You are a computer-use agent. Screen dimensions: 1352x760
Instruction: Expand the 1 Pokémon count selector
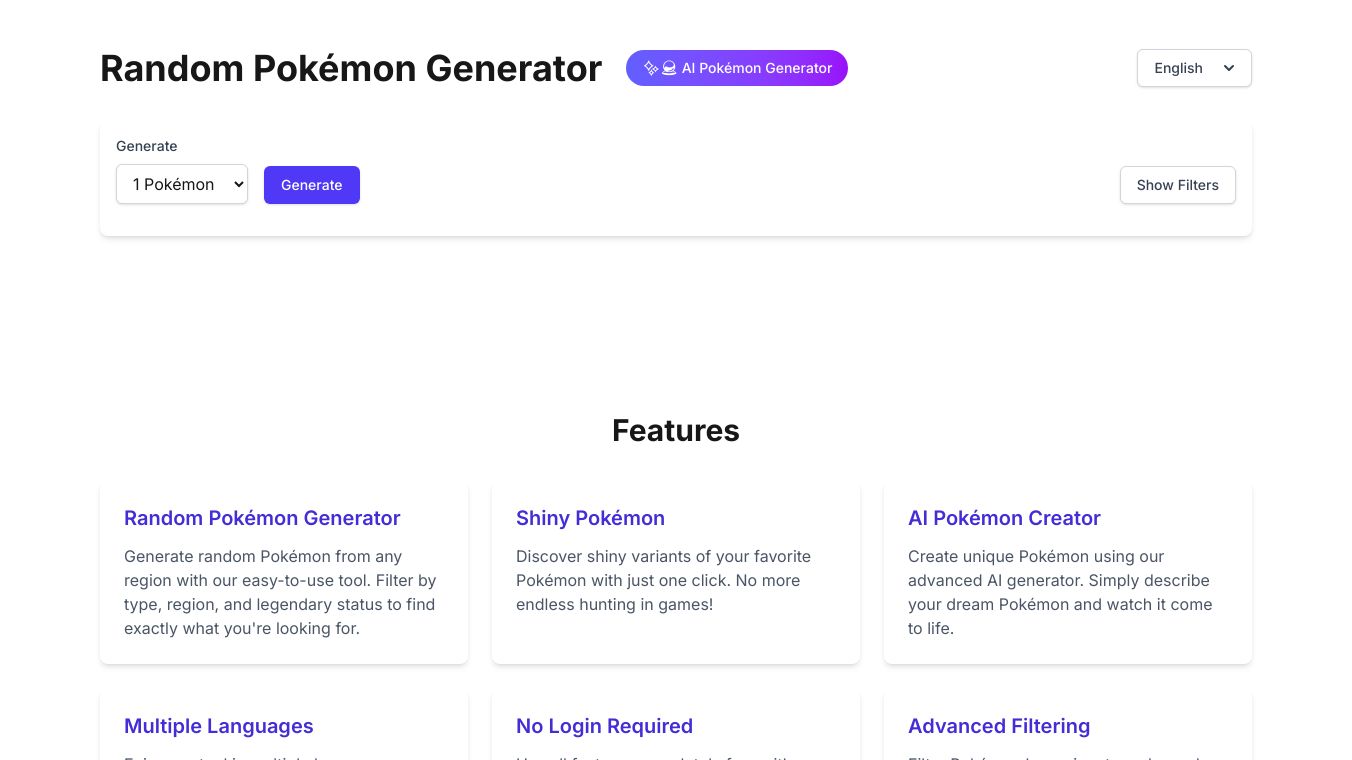(x=182, y=184)
